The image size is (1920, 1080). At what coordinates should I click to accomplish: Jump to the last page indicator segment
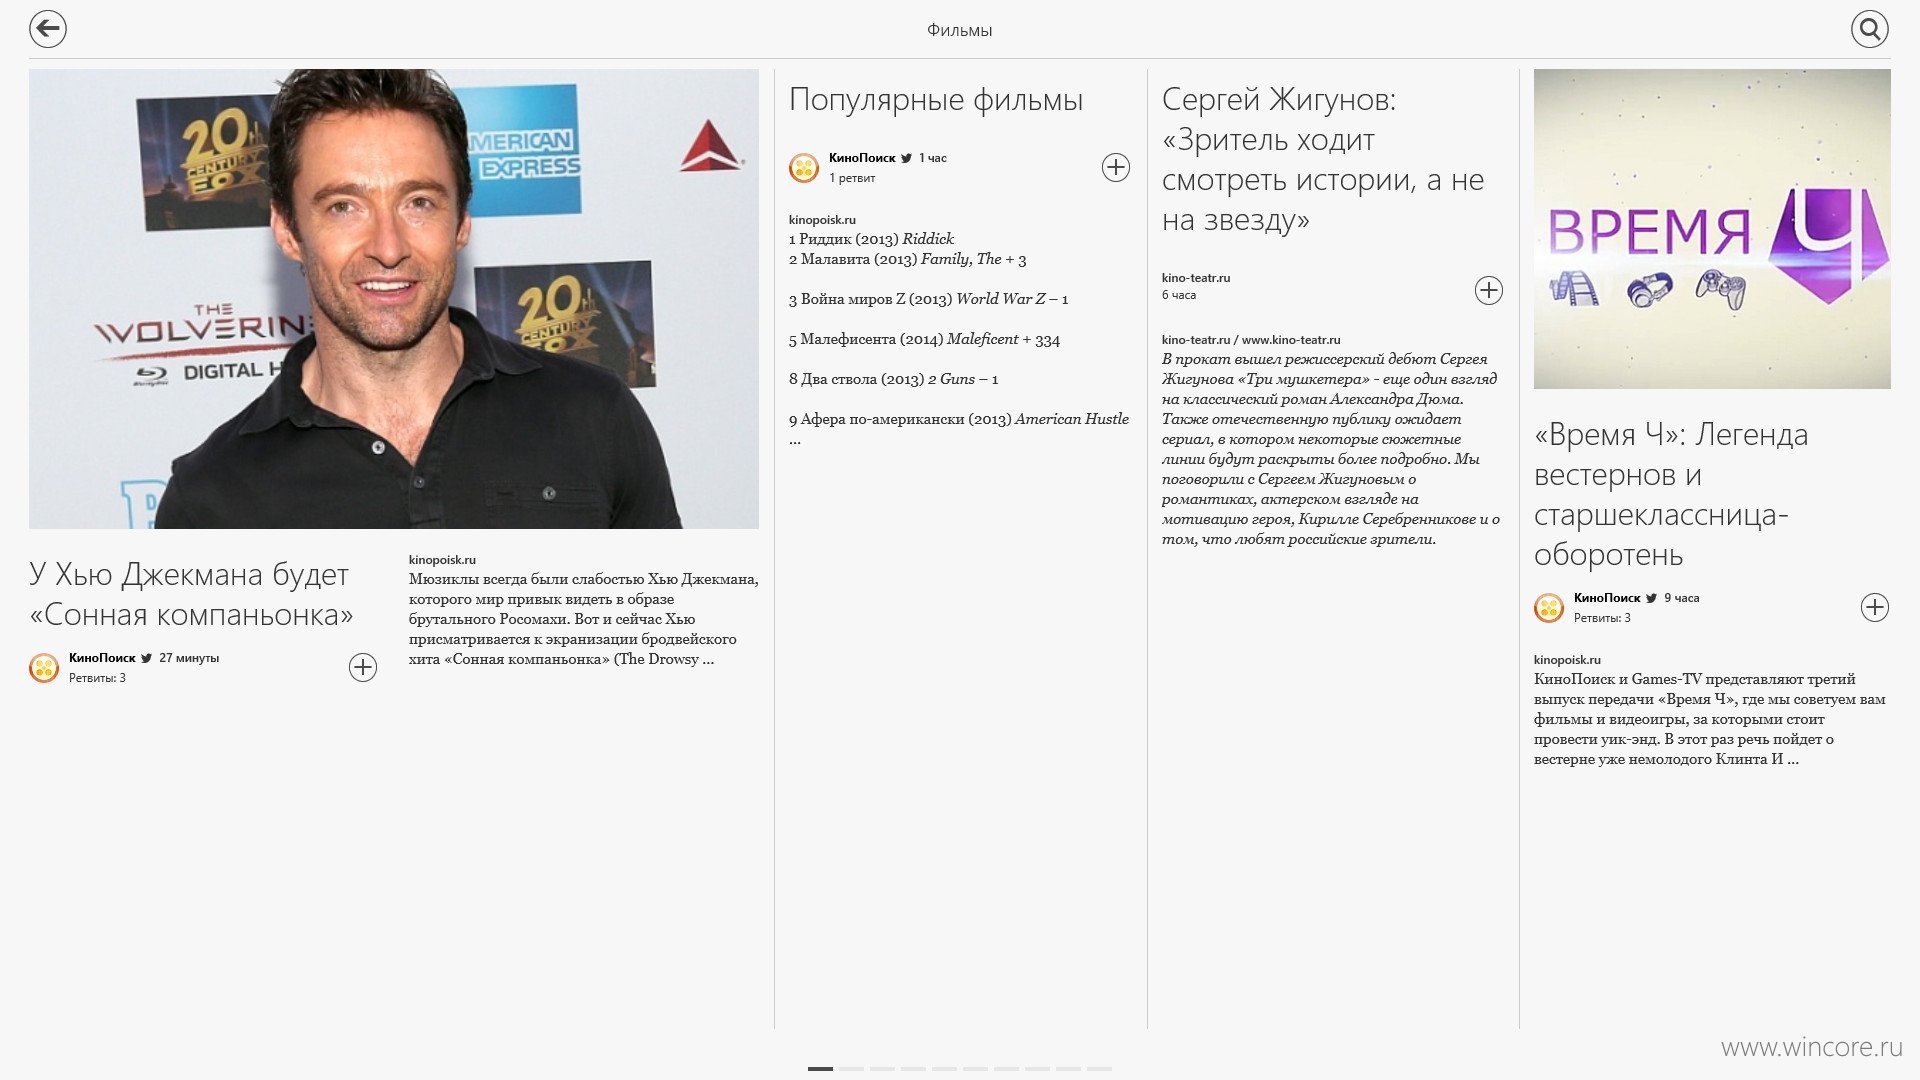click(1099, 1069)
